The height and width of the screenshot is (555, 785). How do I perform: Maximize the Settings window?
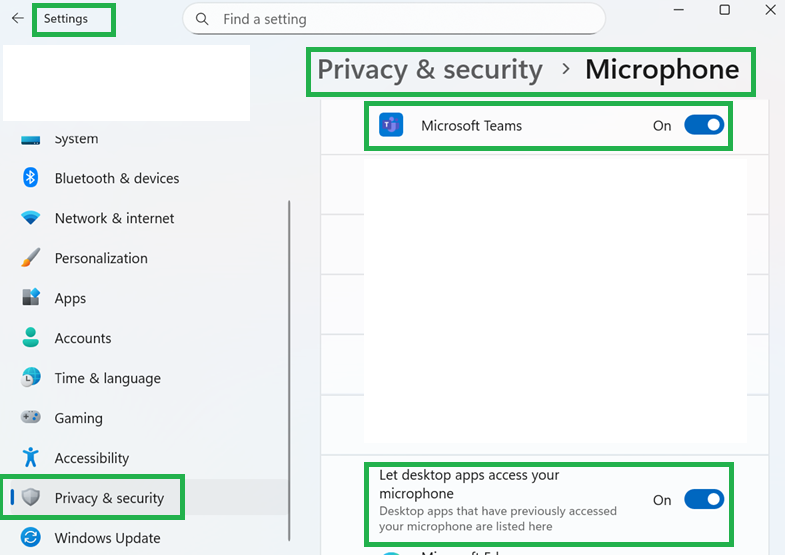(724, 10)
